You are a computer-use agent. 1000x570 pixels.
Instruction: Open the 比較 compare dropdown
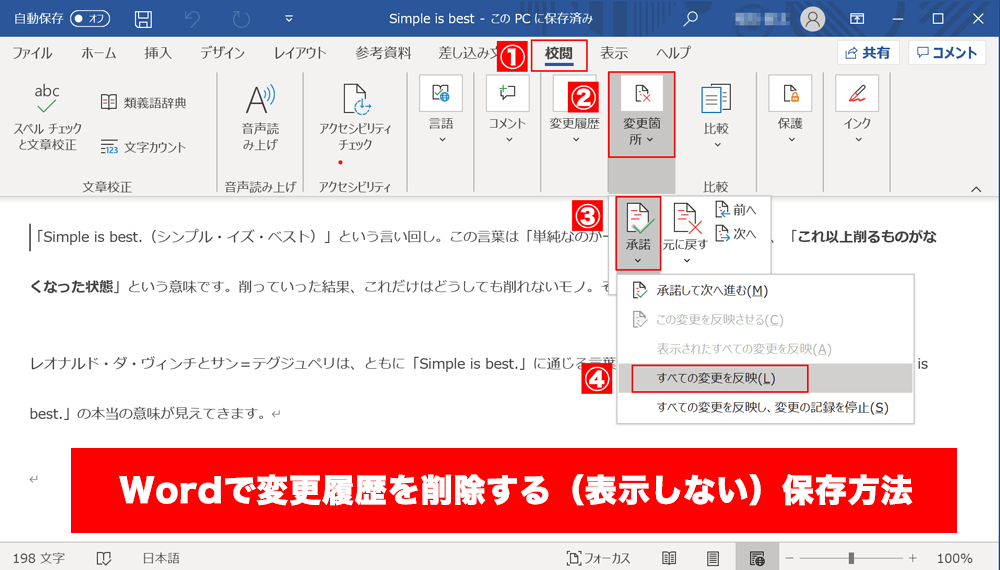(x=716, y=116)
